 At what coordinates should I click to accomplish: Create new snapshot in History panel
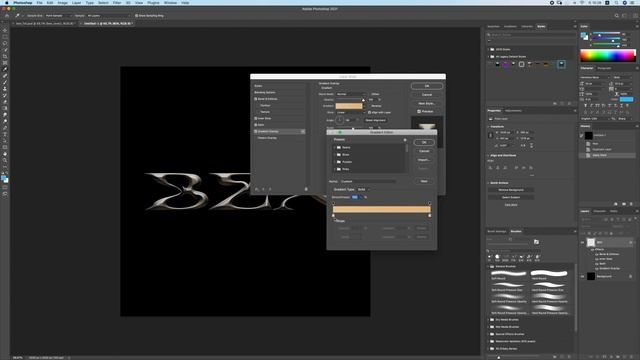click(x=624, y=204)
